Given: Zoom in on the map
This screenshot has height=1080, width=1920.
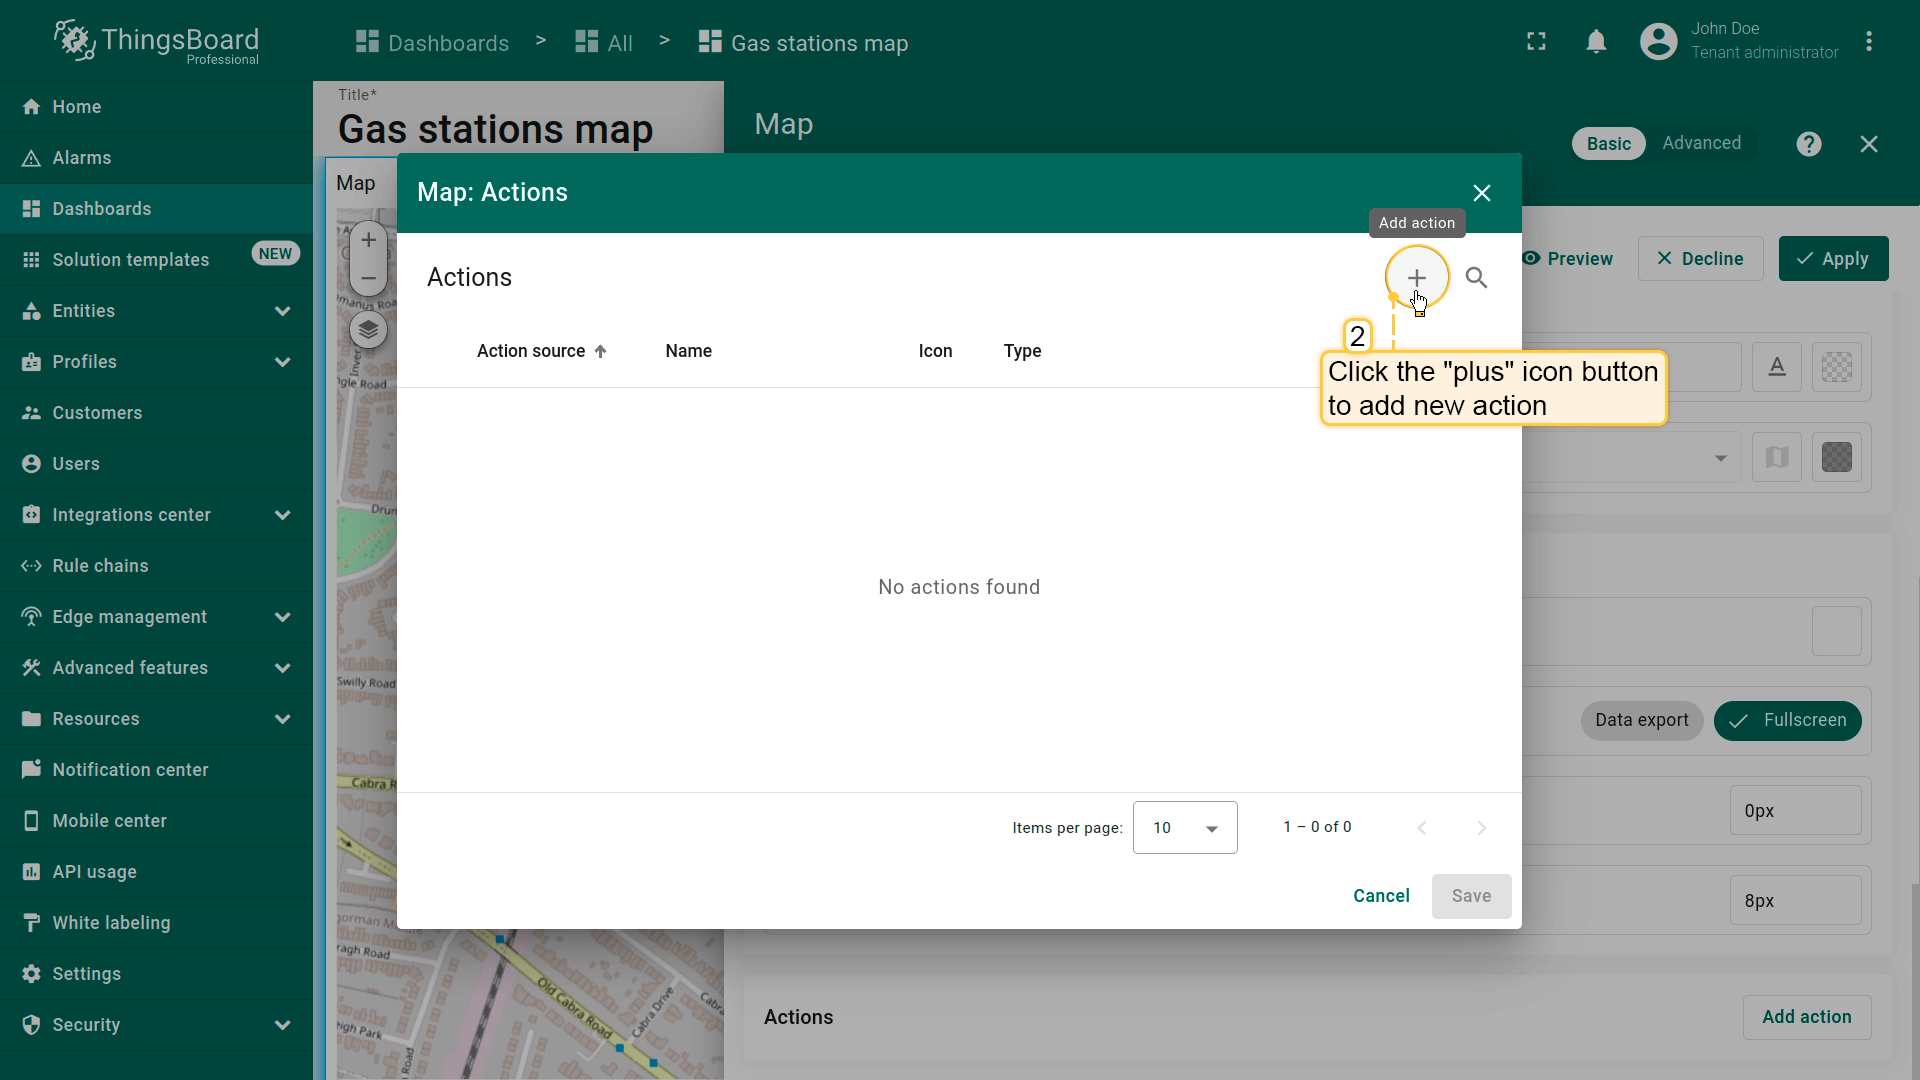Looking at the screenshot, I should click(x=368, y=240).
